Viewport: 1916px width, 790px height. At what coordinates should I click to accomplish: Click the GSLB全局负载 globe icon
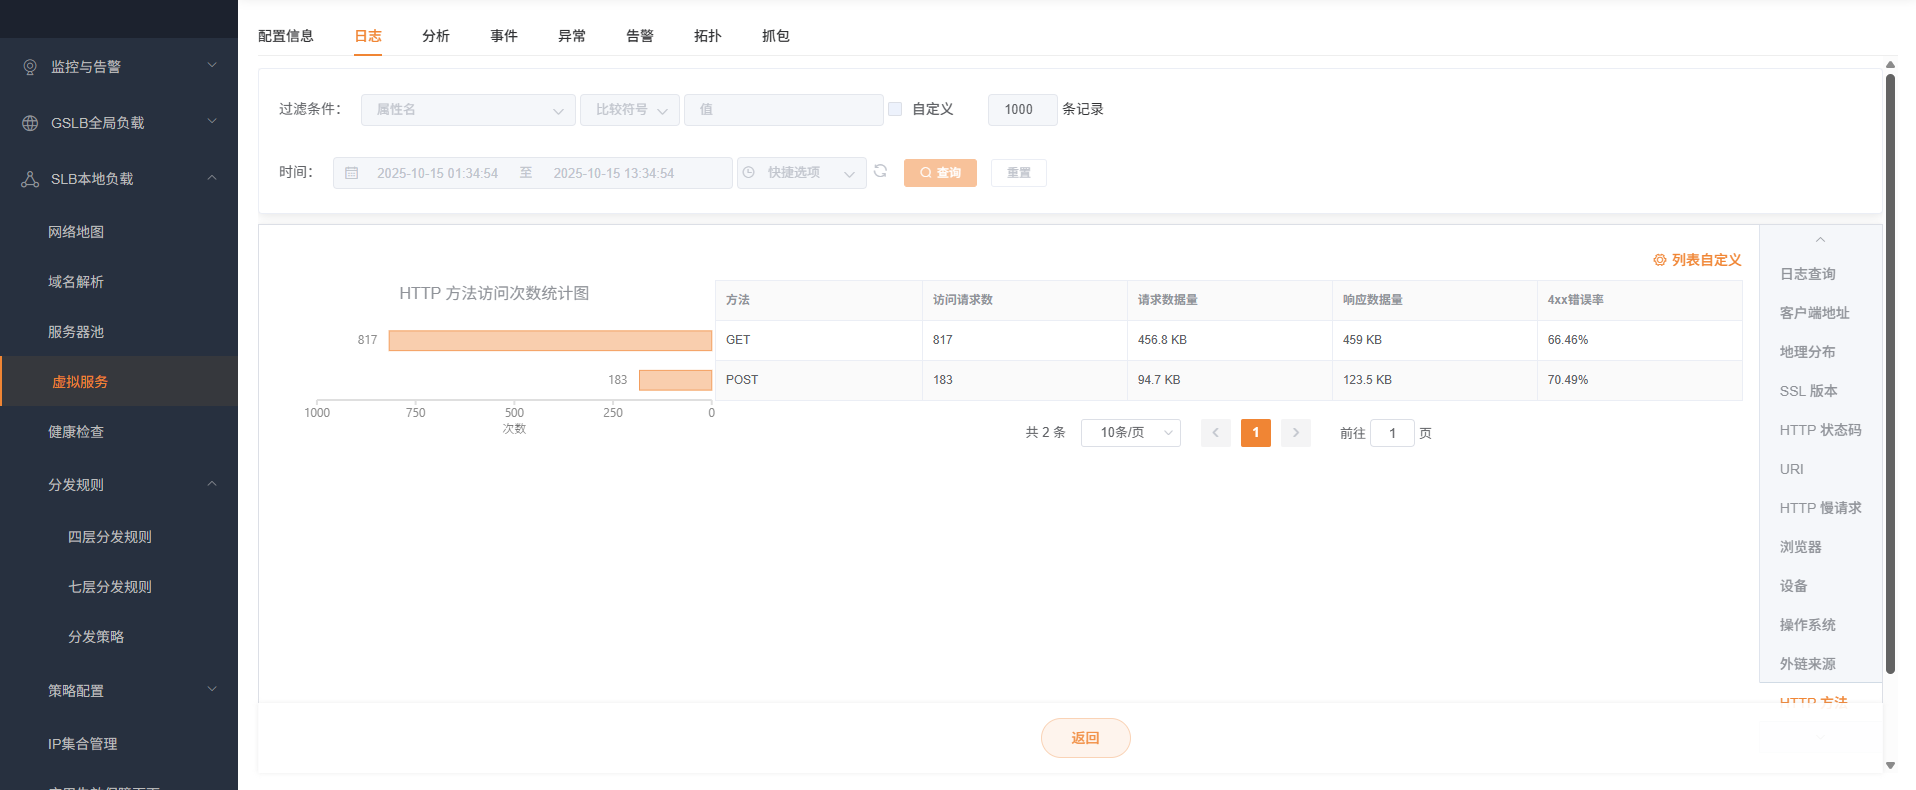(x=30, y=123)
